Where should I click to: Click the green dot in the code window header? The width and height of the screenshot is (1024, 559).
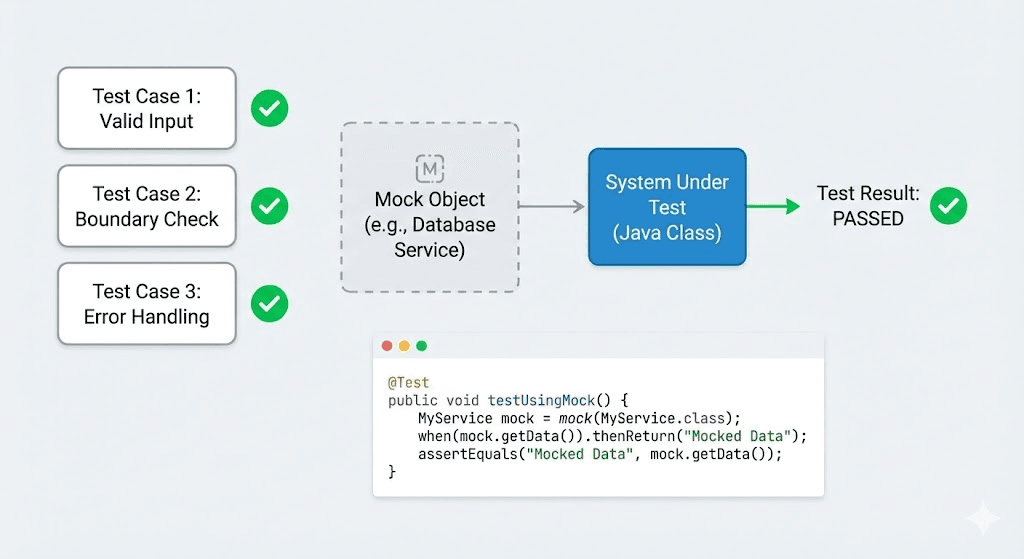point(421,346)
